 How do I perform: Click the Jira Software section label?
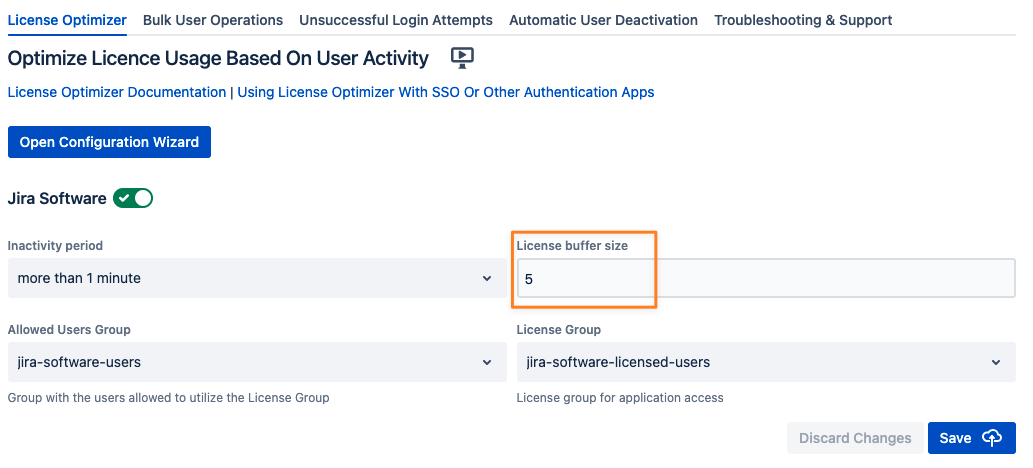pos(57,198)
